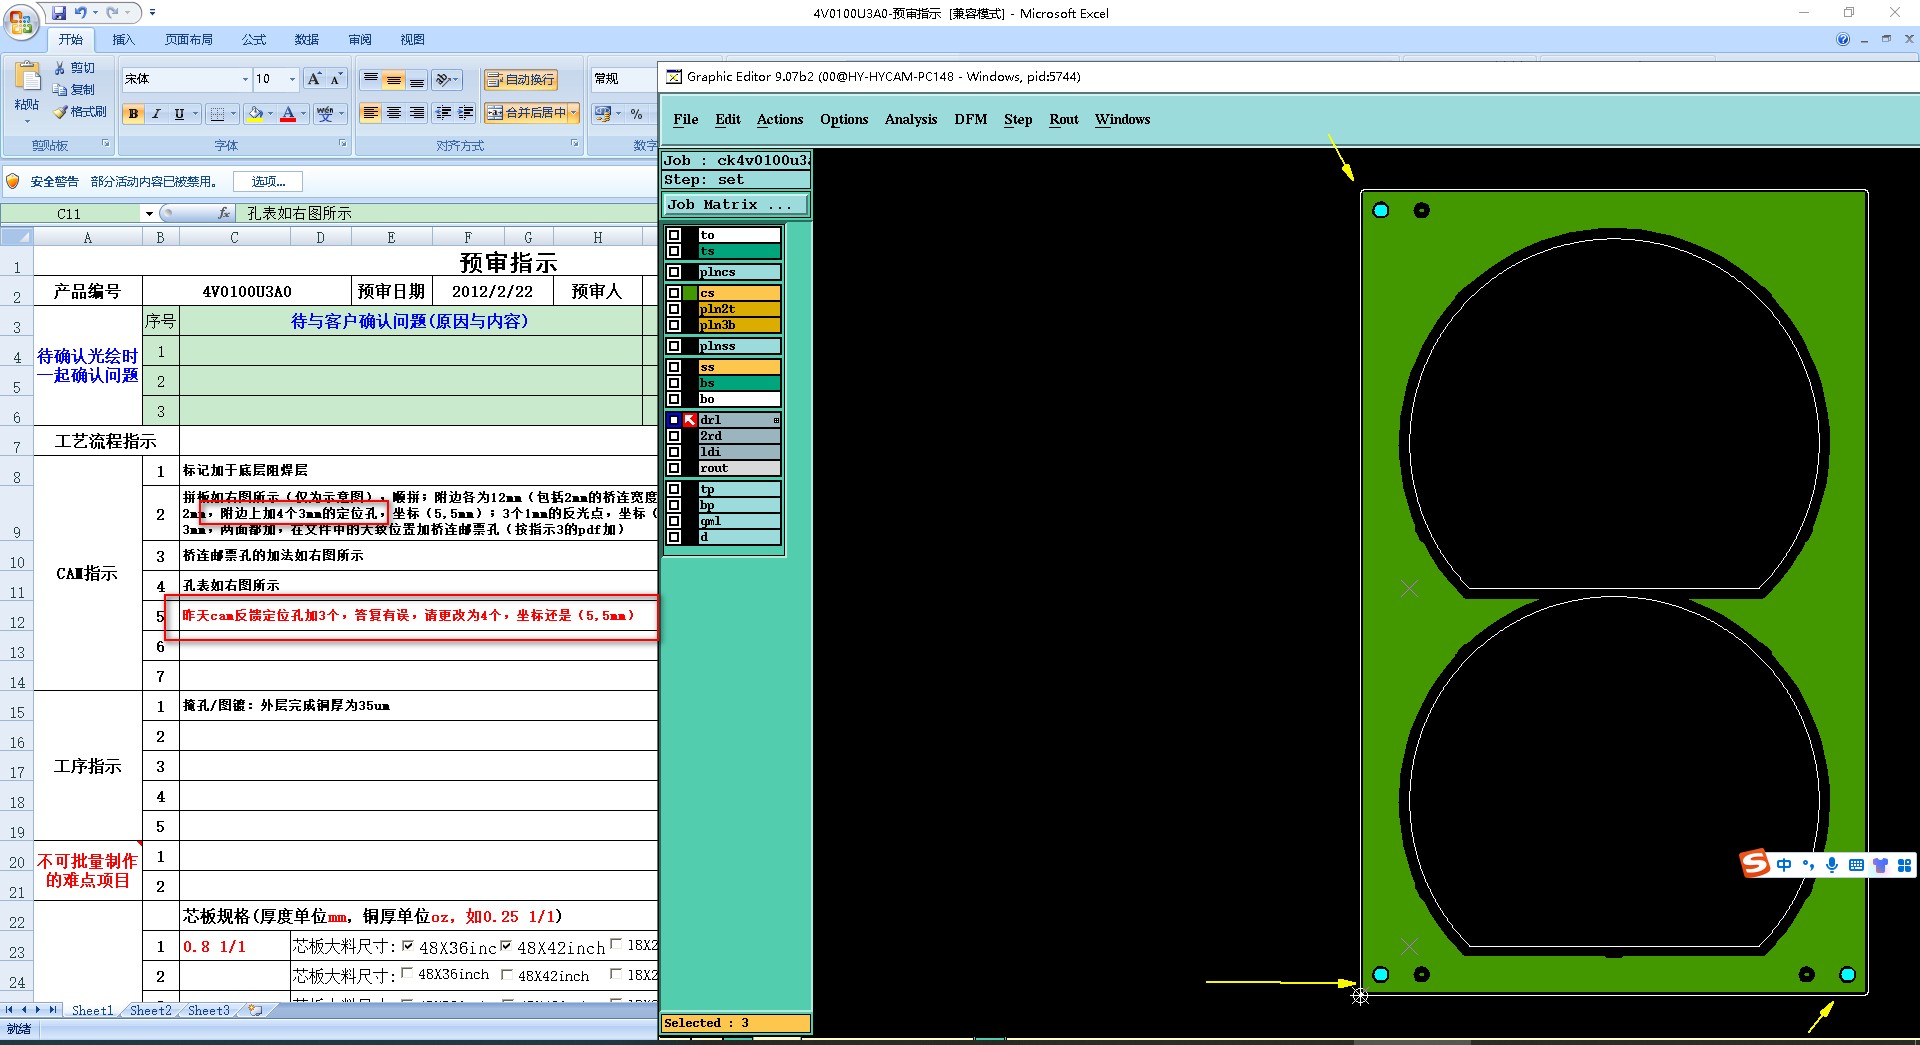Click the 自动换行 wrap text button

520,79
